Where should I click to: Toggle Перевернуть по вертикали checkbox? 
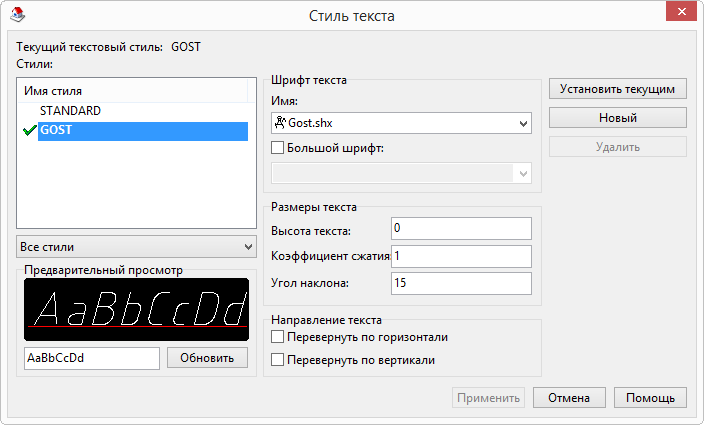tap(278, 360)
